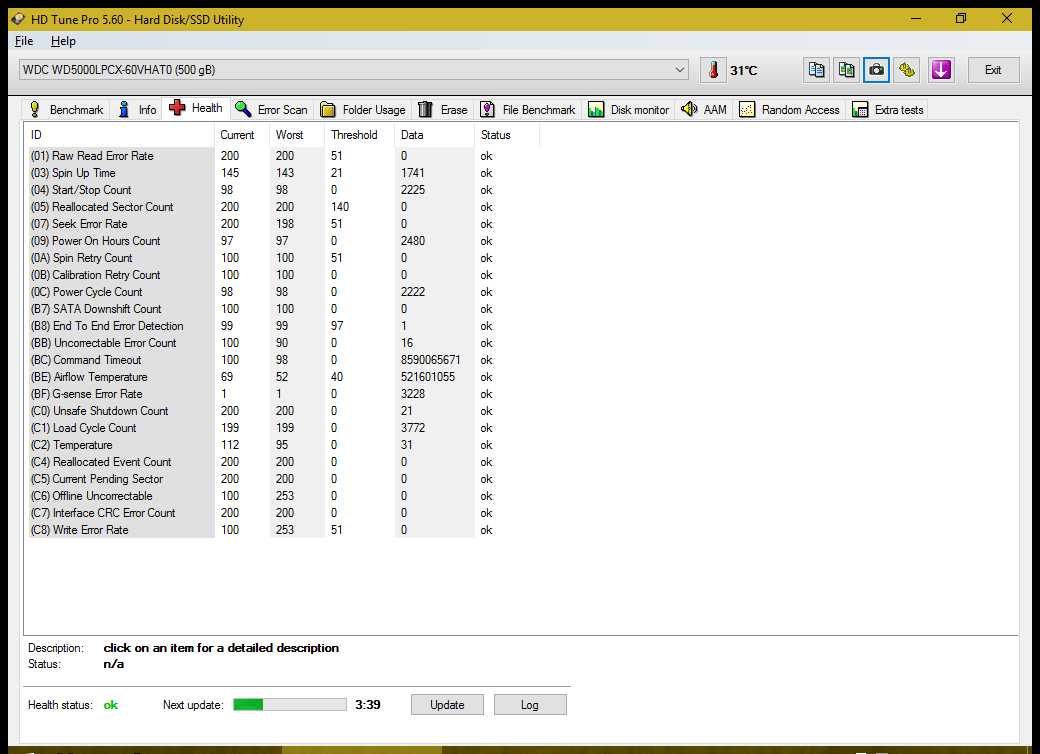Viewport: 1040px width, 754px height.
Task: Click the Threshold column header
Action: point(360,135)
